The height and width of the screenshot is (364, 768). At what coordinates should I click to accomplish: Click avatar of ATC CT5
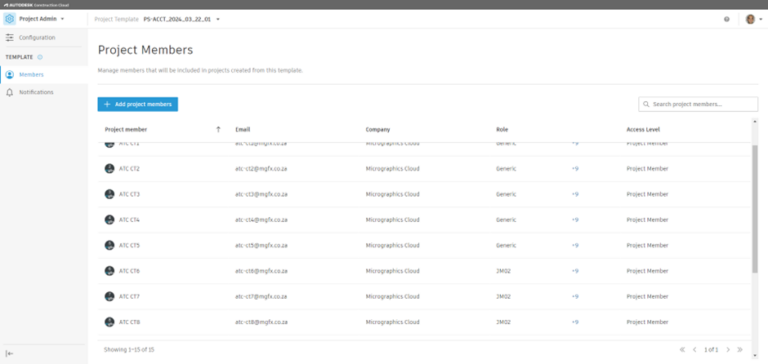click(109, 245)
